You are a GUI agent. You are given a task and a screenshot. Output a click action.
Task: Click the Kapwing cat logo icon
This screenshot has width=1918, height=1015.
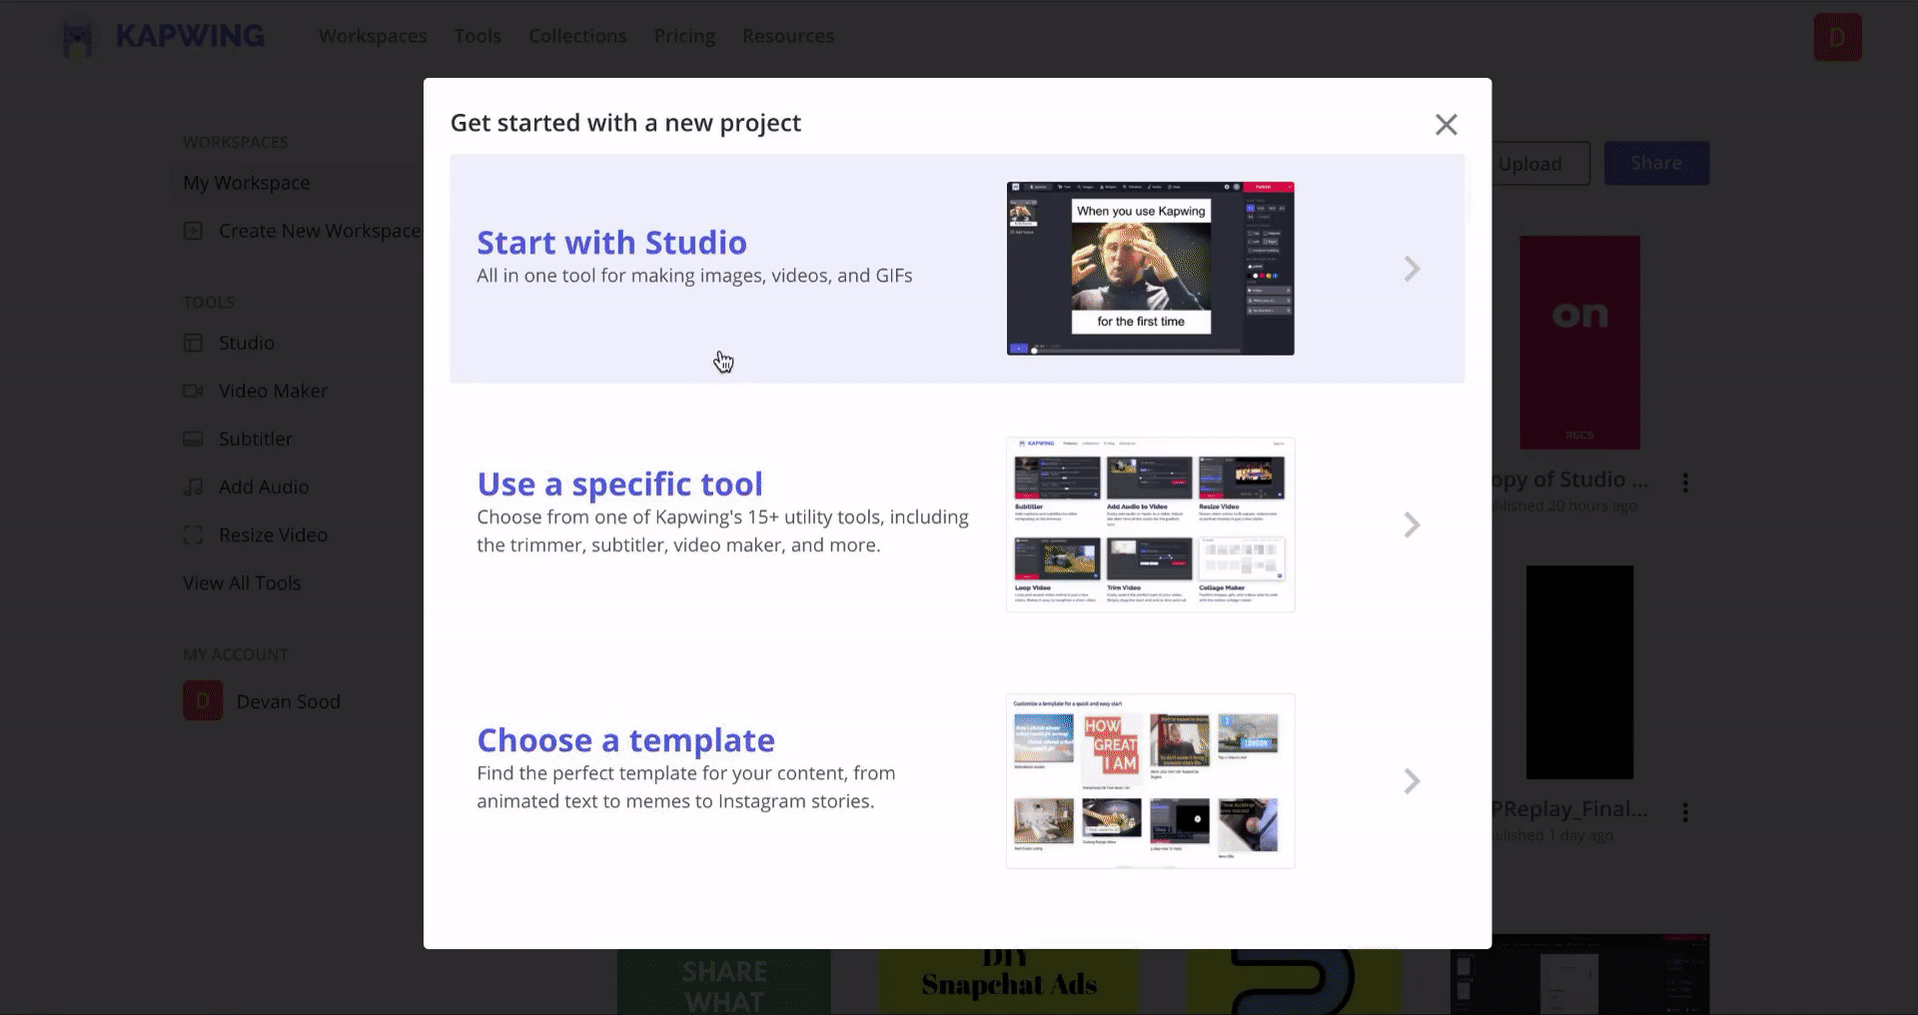pyautogui.click(x=77, y=38)
